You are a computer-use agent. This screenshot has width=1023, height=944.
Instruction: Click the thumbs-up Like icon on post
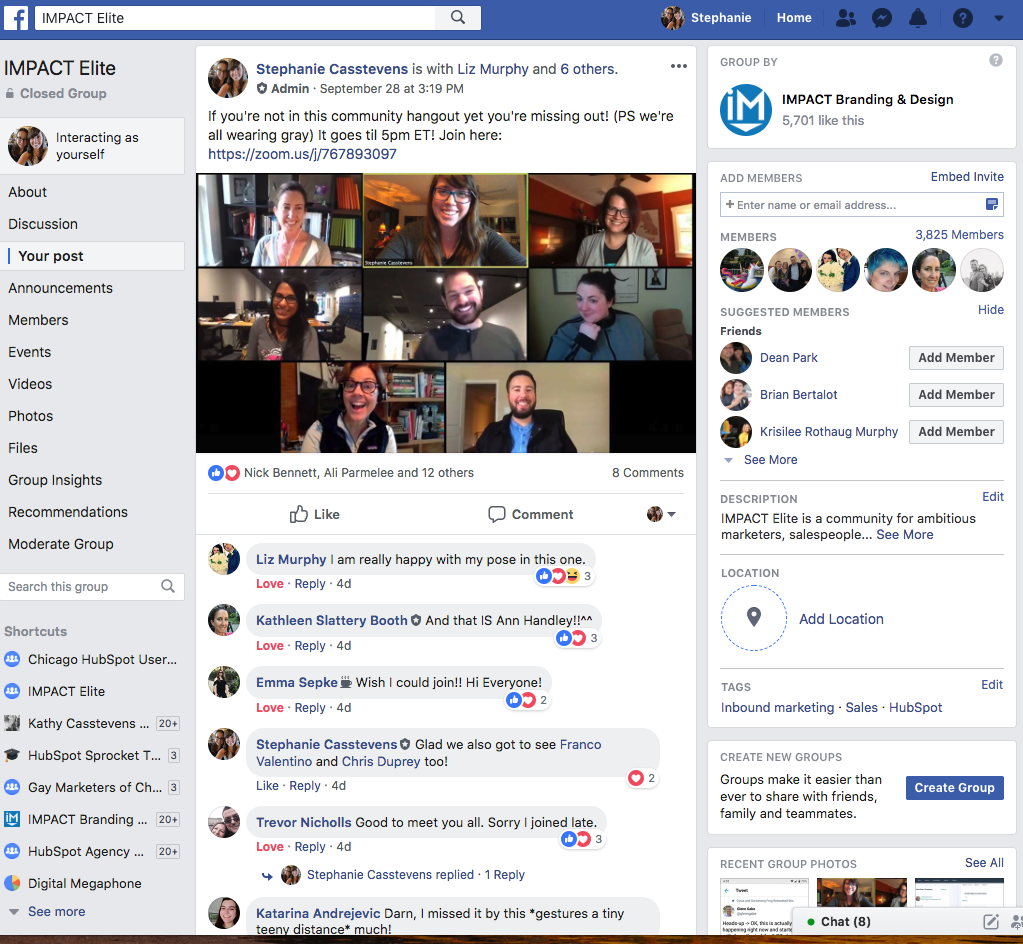click(299, 514)
